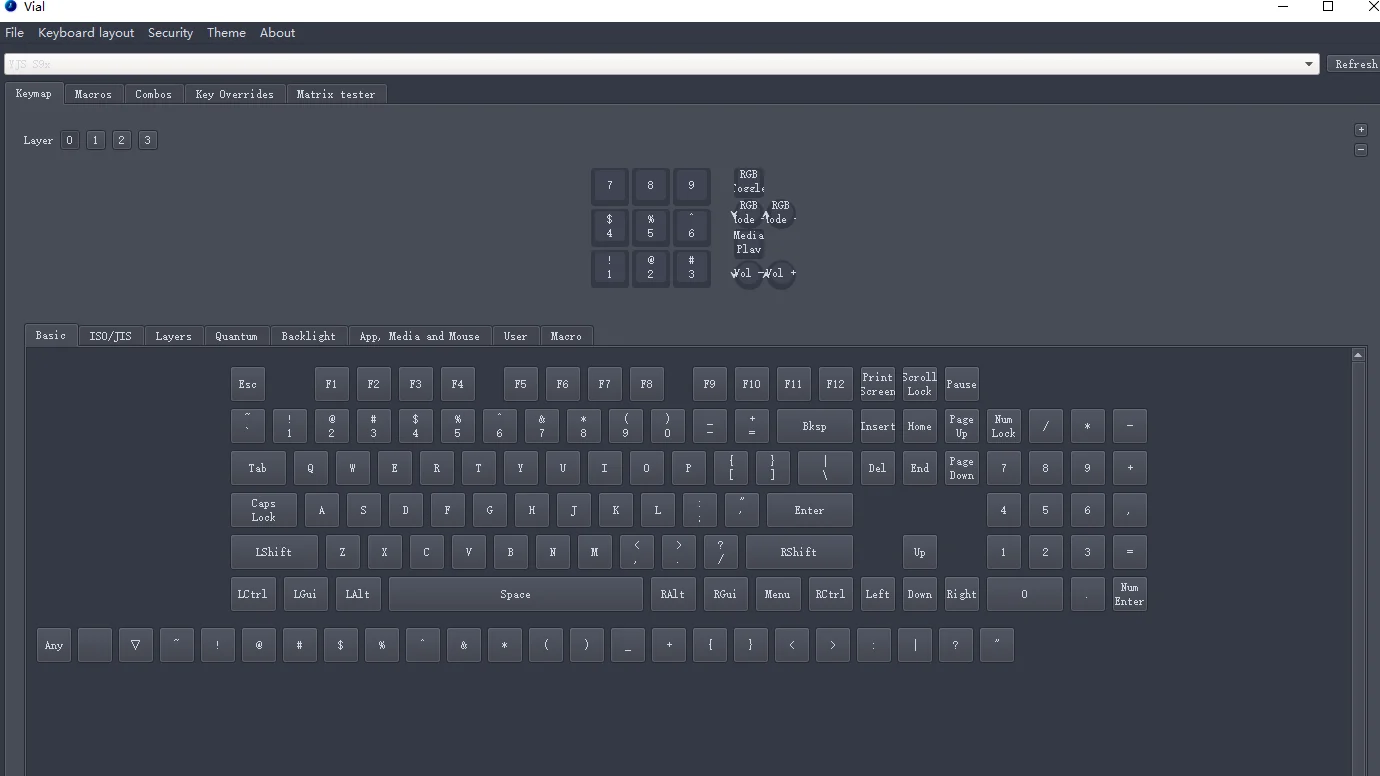Screen dimensions: 1380x776
Task: Click the Vol + encoder key
Action: pyautogui.click(x=781, y=274)
